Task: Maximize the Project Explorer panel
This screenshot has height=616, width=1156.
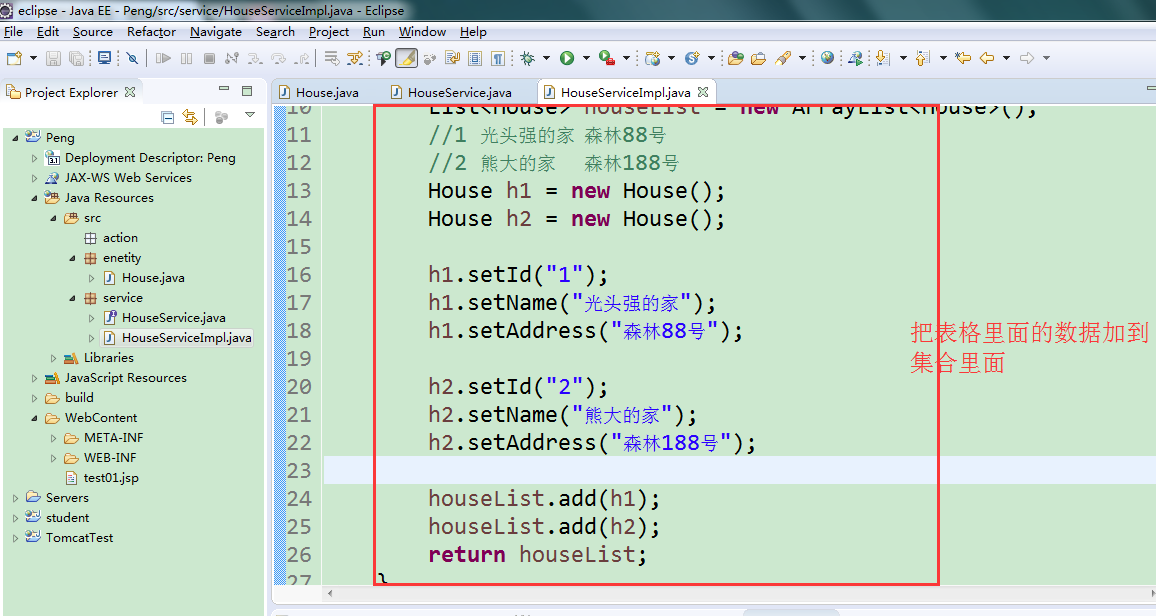Action: click(x=247, y=91)
